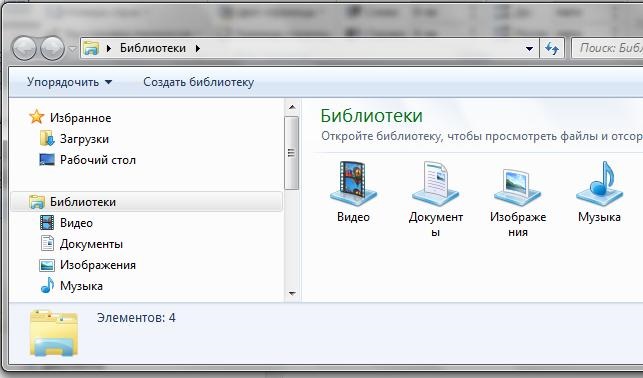Open Музыка in navigation tree

click(x=81, y=286)
